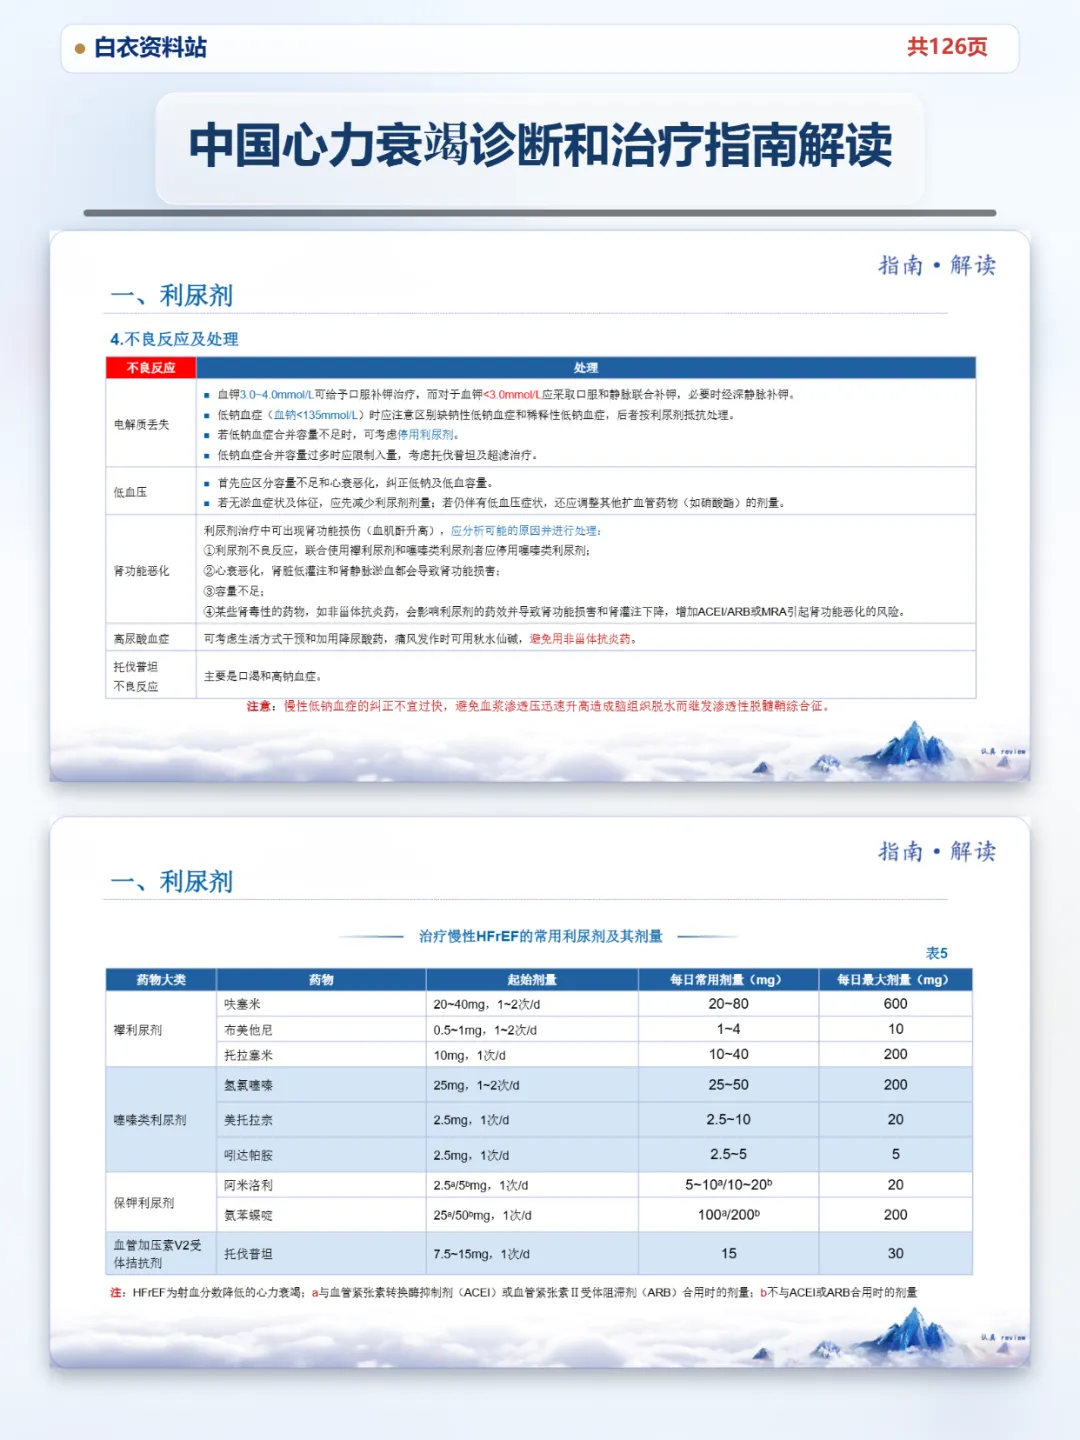Click the table title 治疗慢性HFrEF的常用利尿剂及其剂量

(541, 936)
